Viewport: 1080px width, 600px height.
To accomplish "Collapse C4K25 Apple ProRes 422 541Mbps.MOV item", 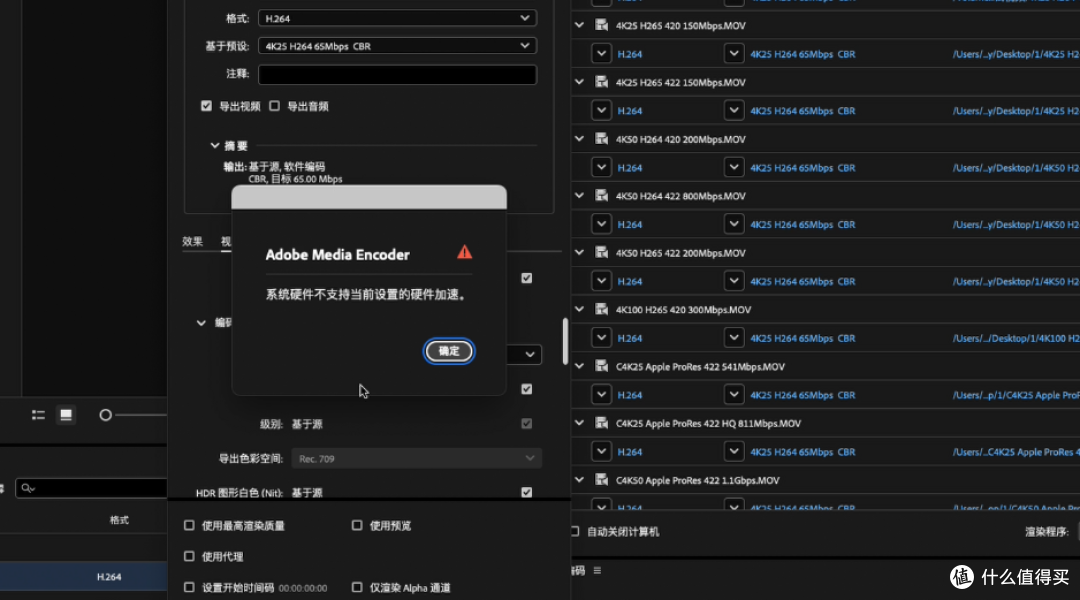I will click(x=579, y=366).
